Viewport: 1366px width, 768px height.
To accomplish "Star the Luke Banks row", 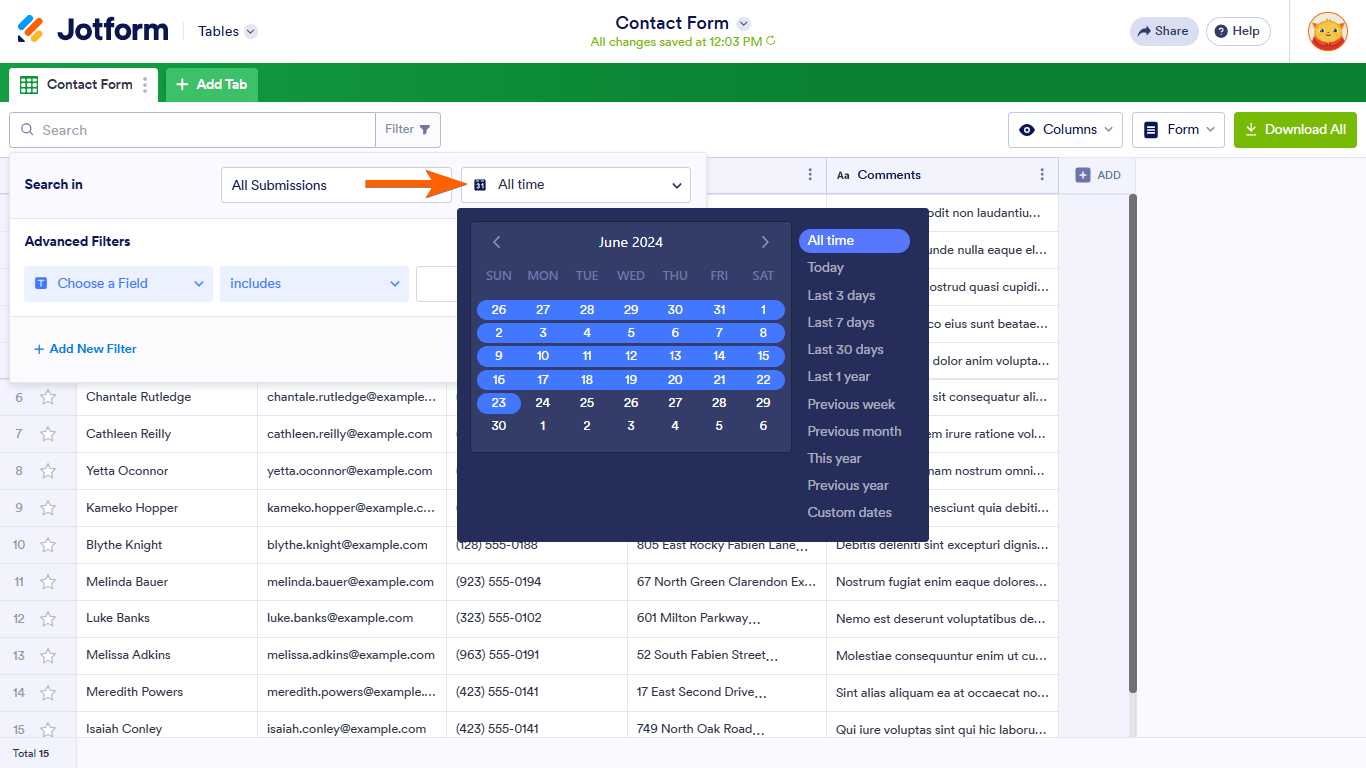I will (48, 618).
